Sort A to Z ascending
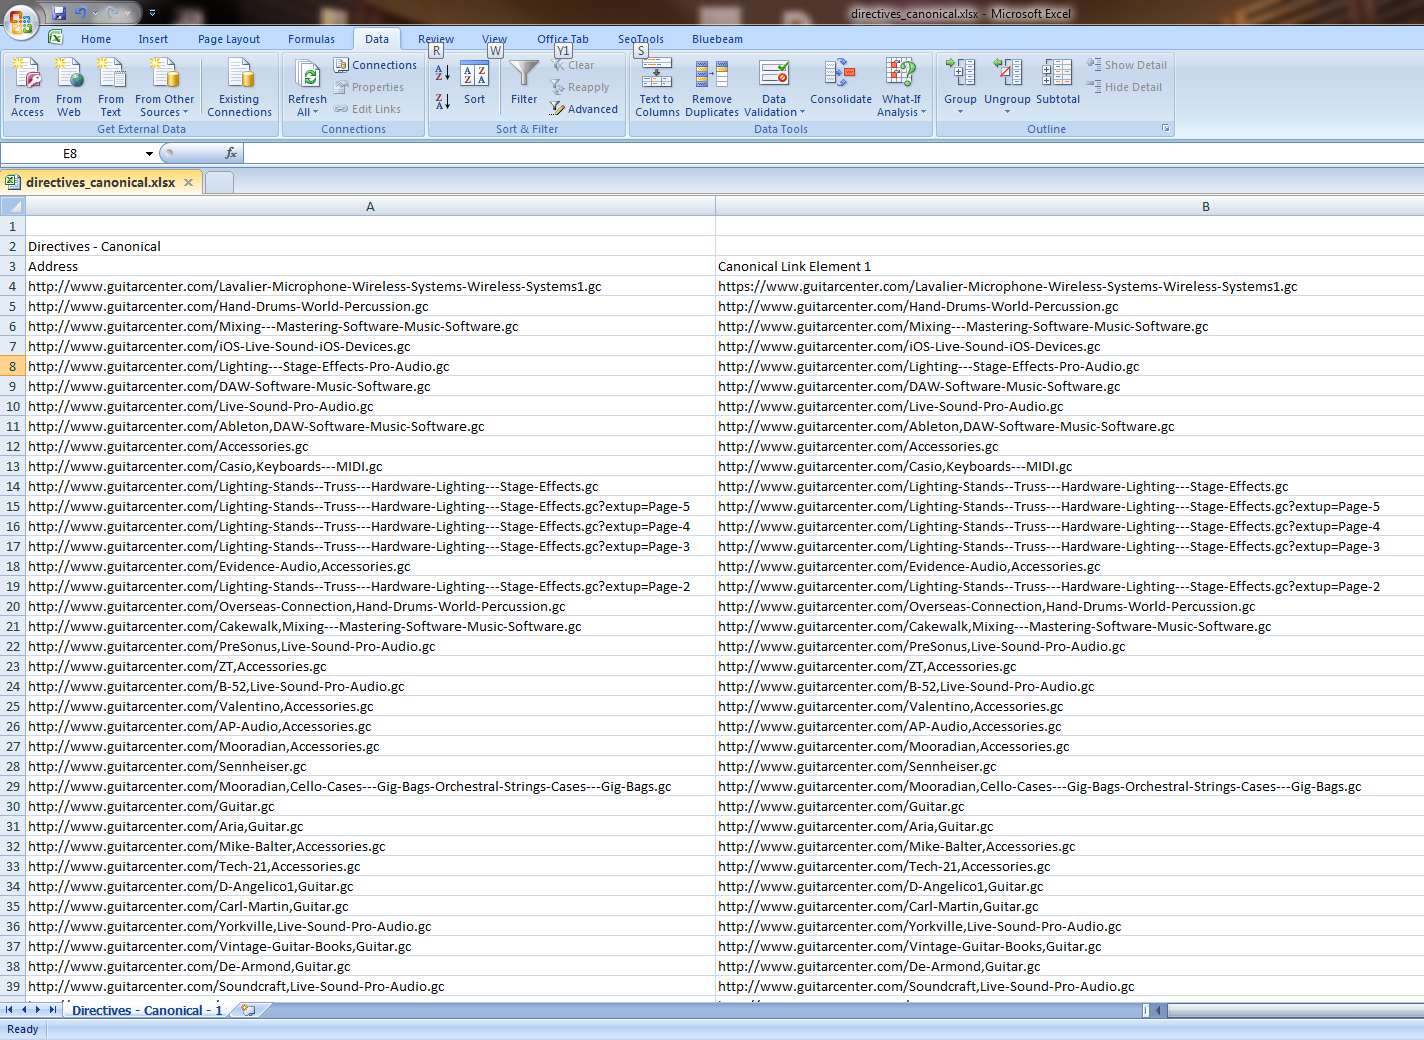The height and width of the screenshot is (1040, 1424). click(442, 73)
